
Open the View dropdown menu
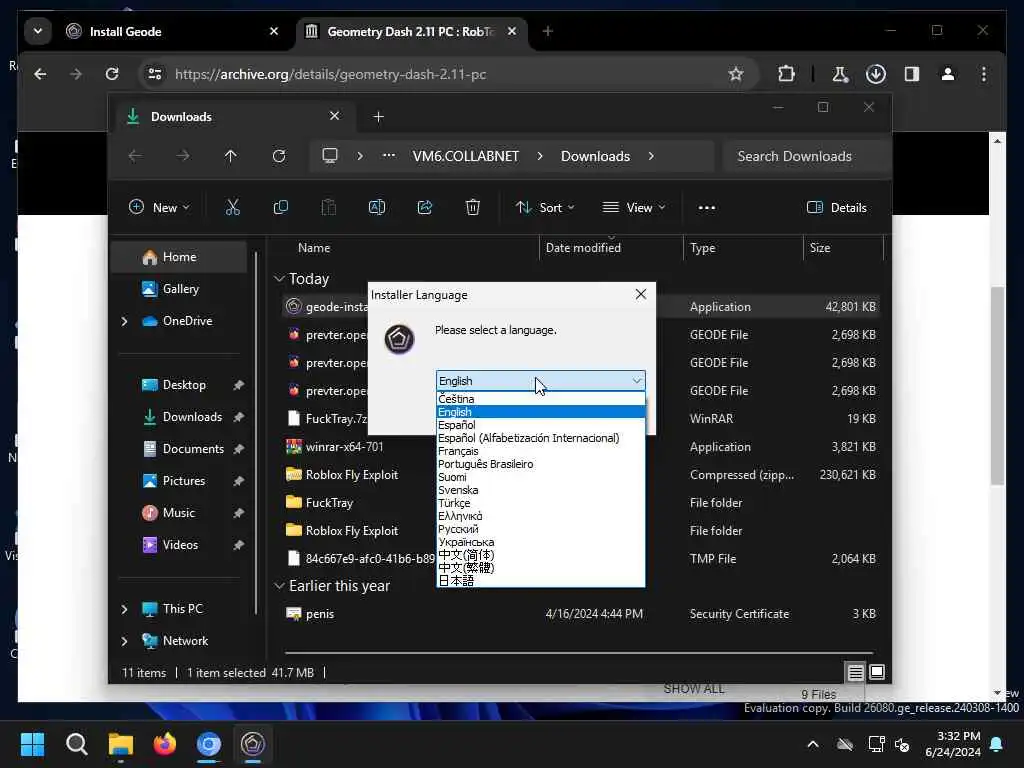pos(633,208)
